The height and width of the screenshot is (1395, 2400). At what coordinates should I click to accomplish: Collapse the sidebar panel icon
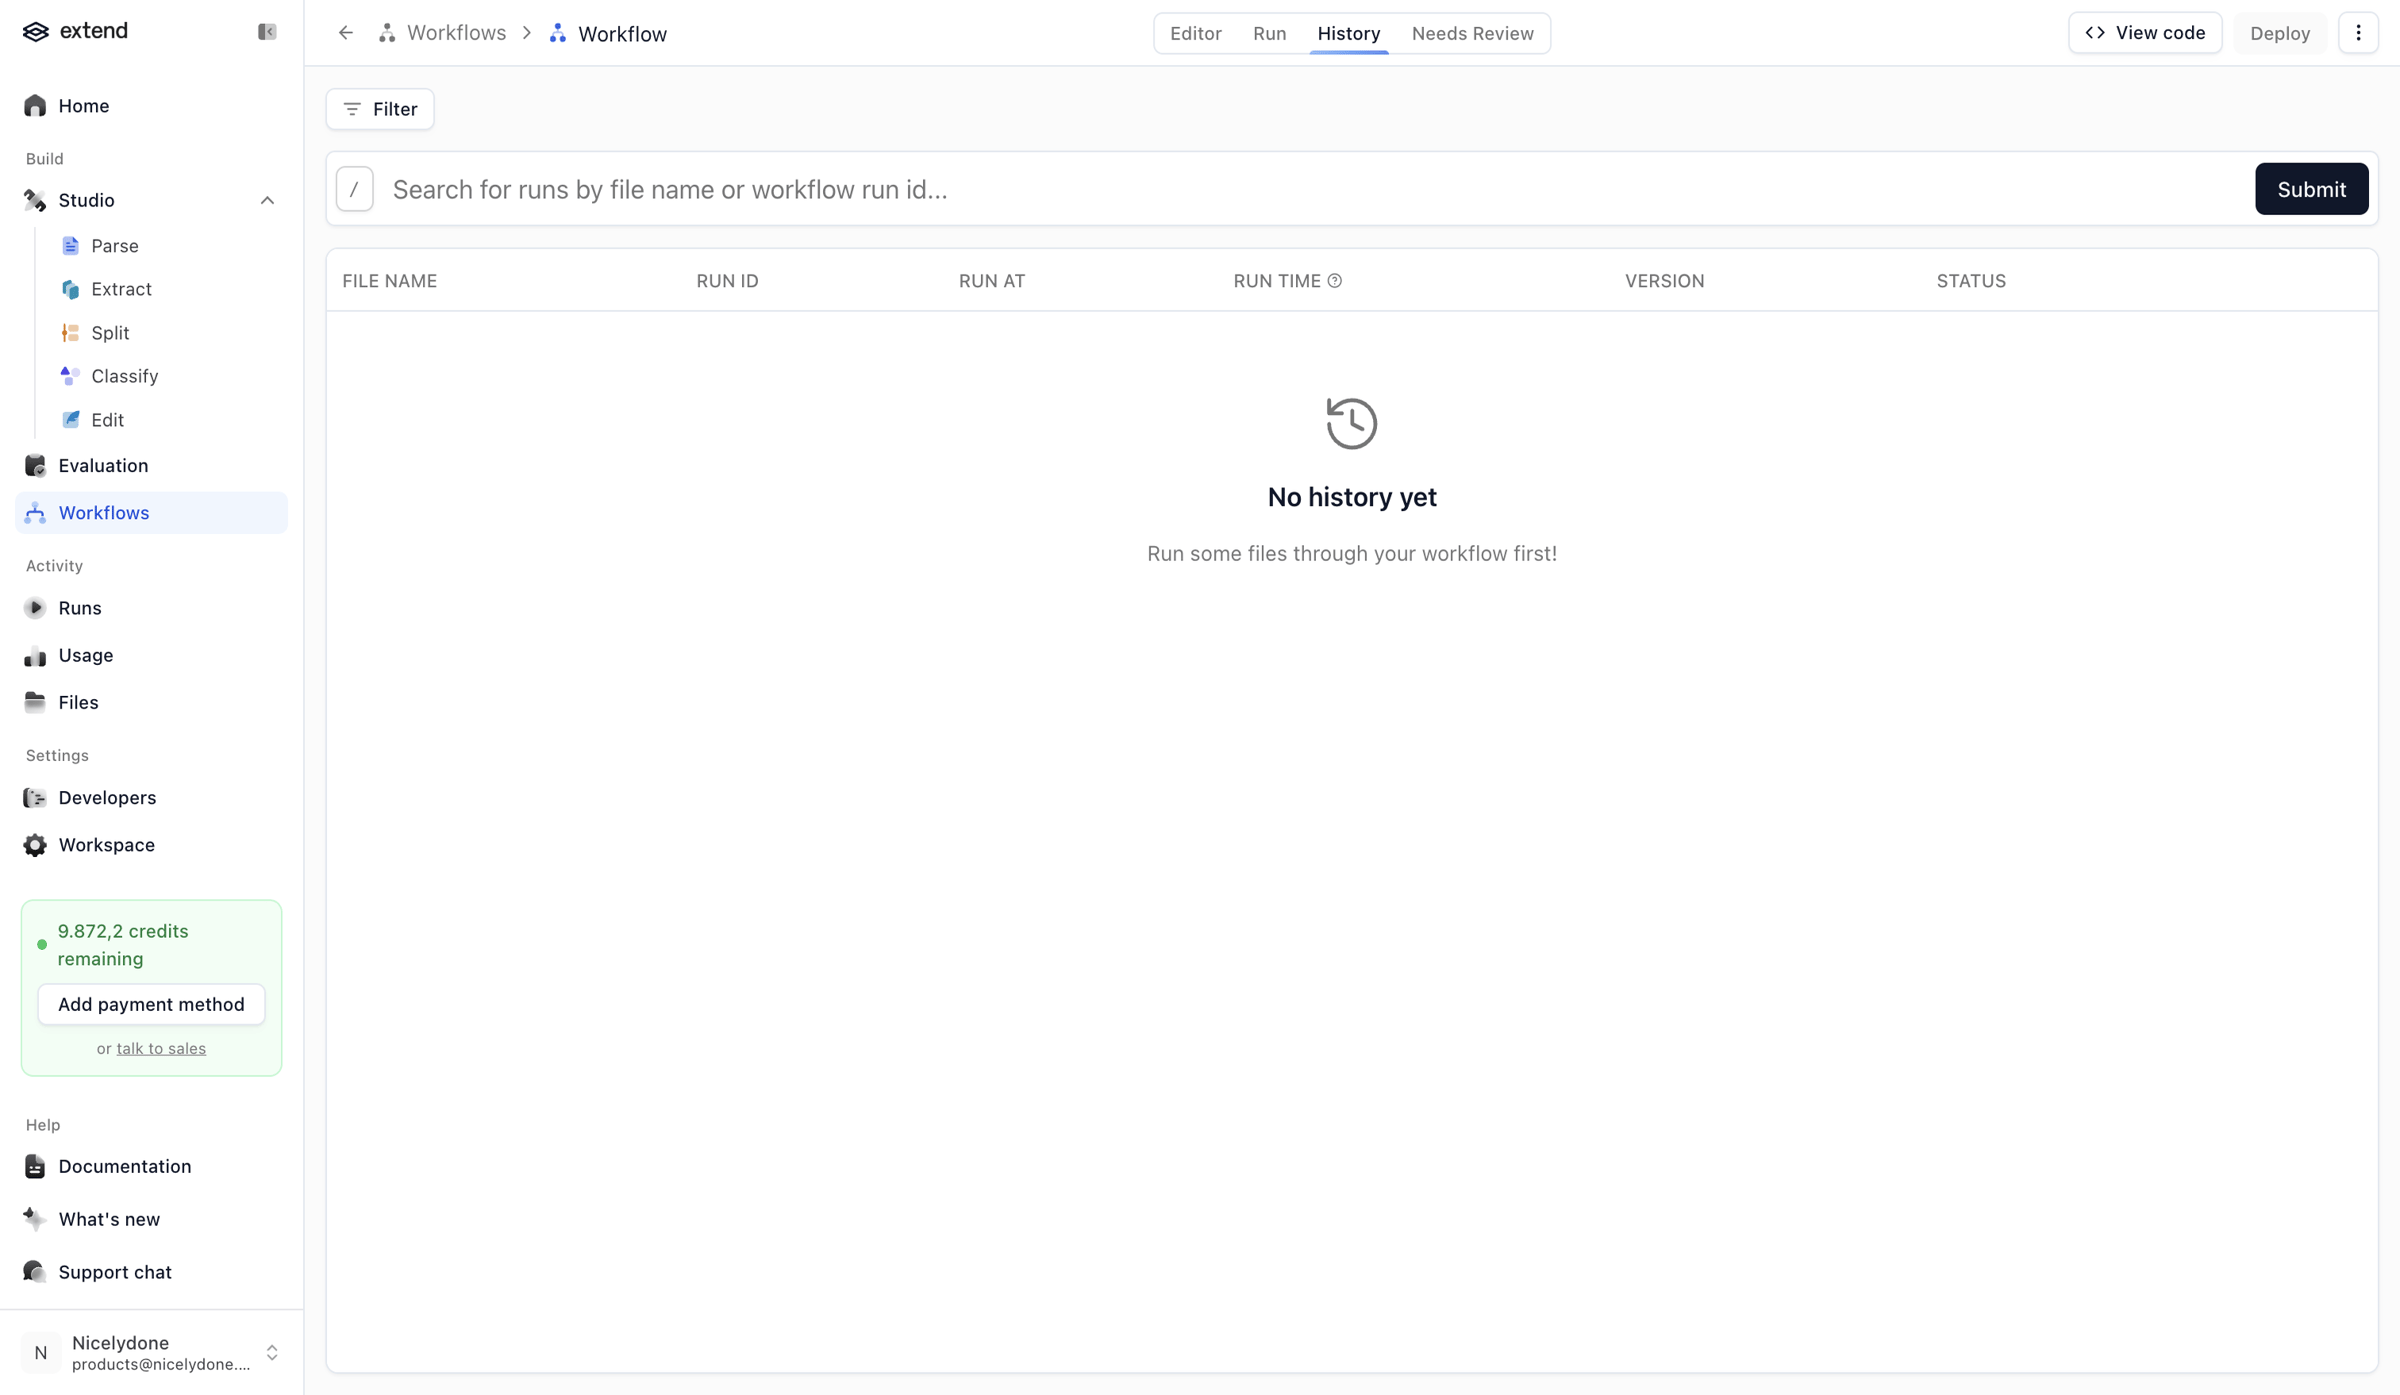pos(267,32)
